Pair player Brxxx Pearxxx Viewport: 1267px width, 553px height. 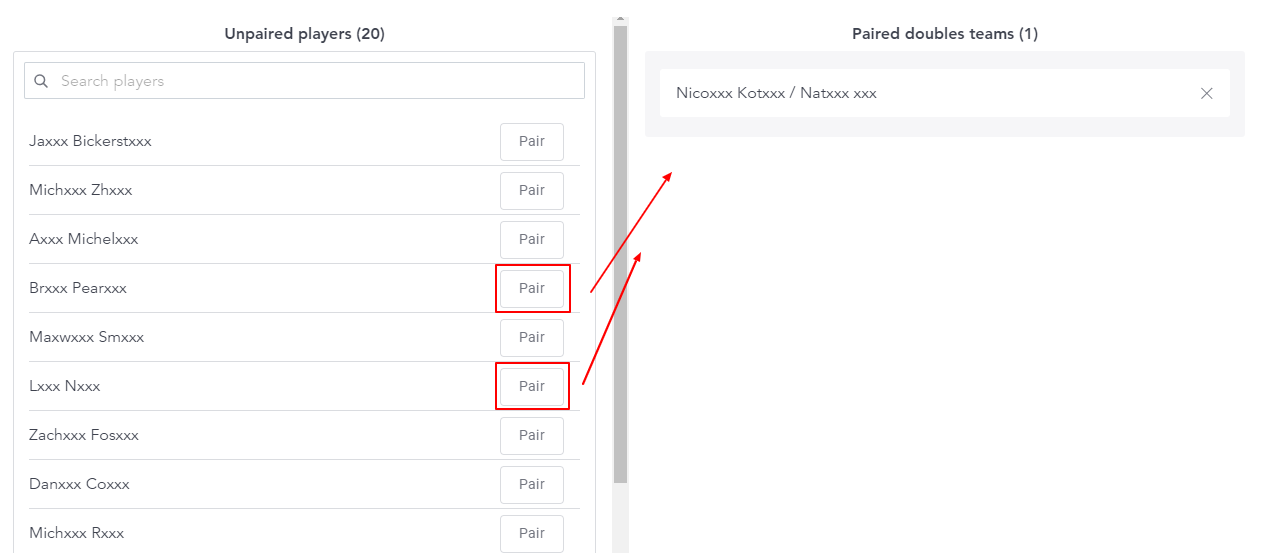pos(532,289)
